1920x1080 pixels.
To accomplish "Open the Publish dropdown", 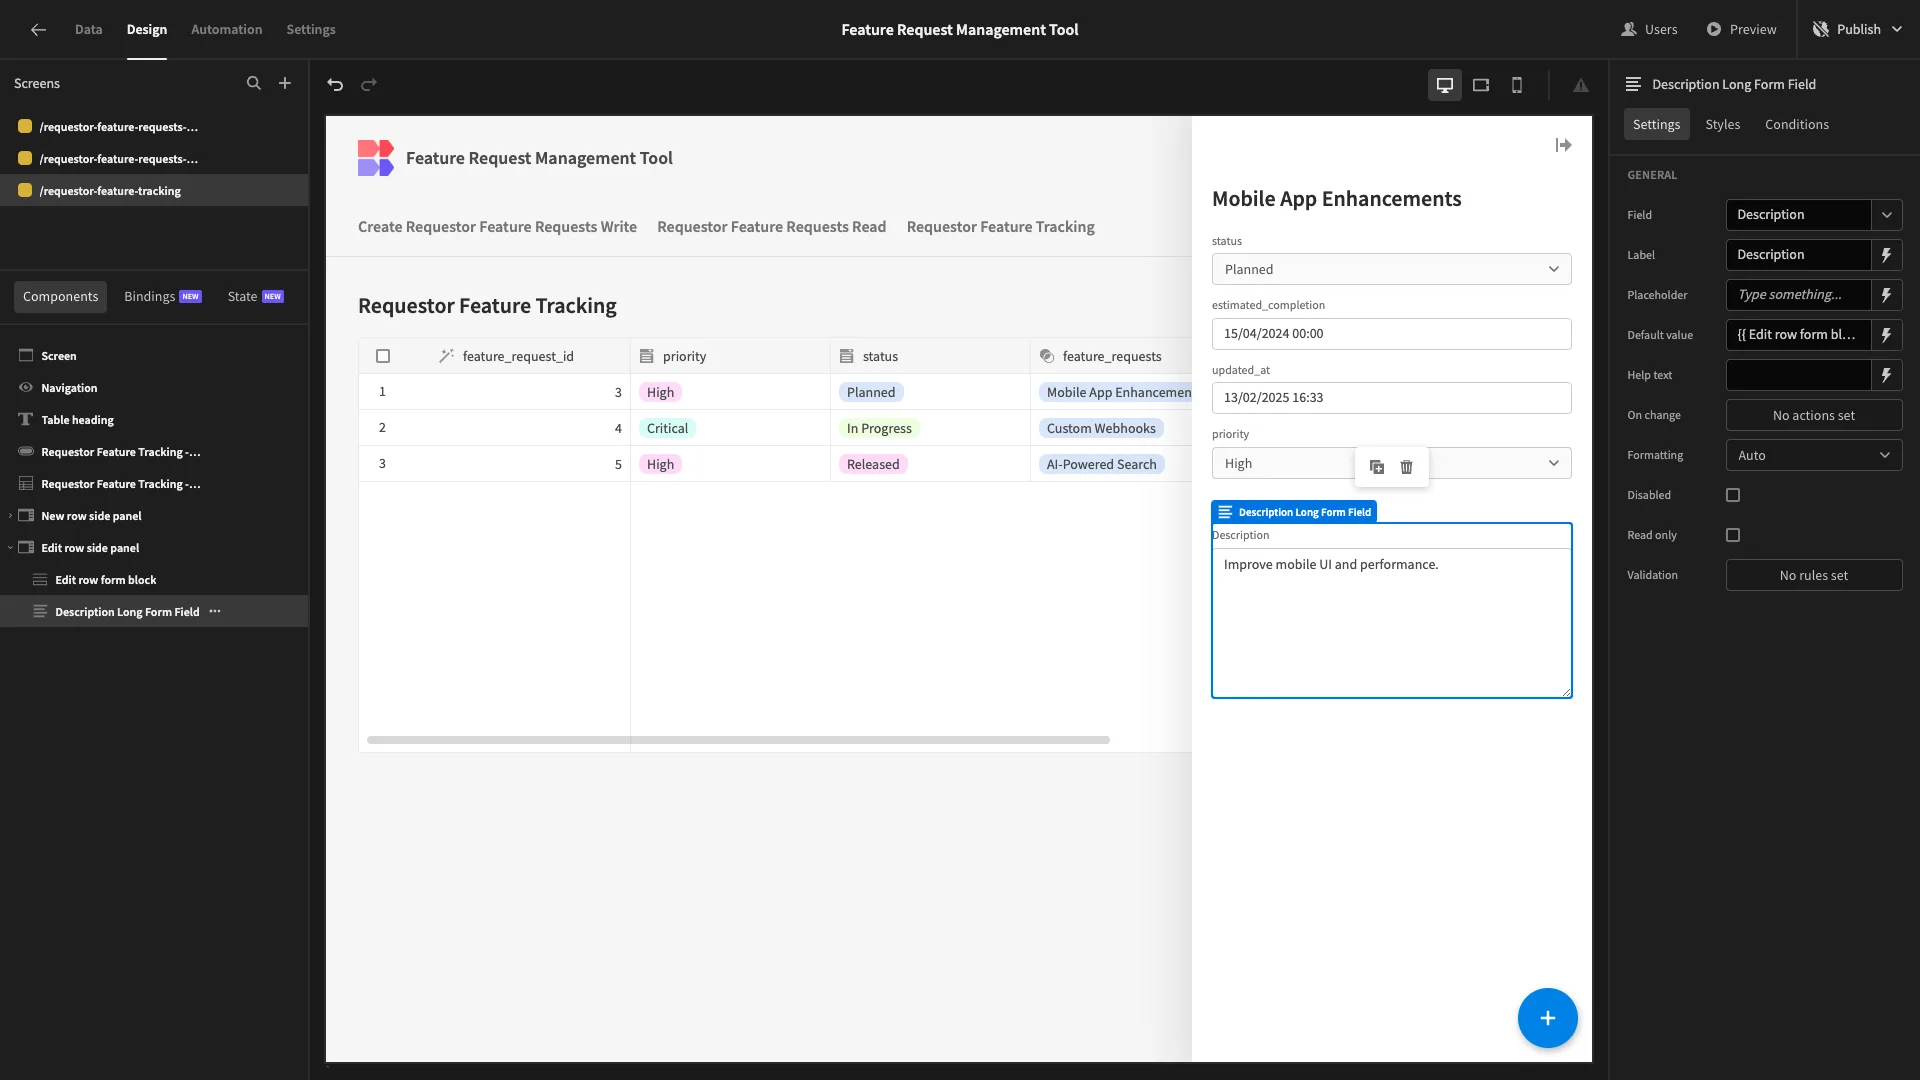I will coord(1858,30).
